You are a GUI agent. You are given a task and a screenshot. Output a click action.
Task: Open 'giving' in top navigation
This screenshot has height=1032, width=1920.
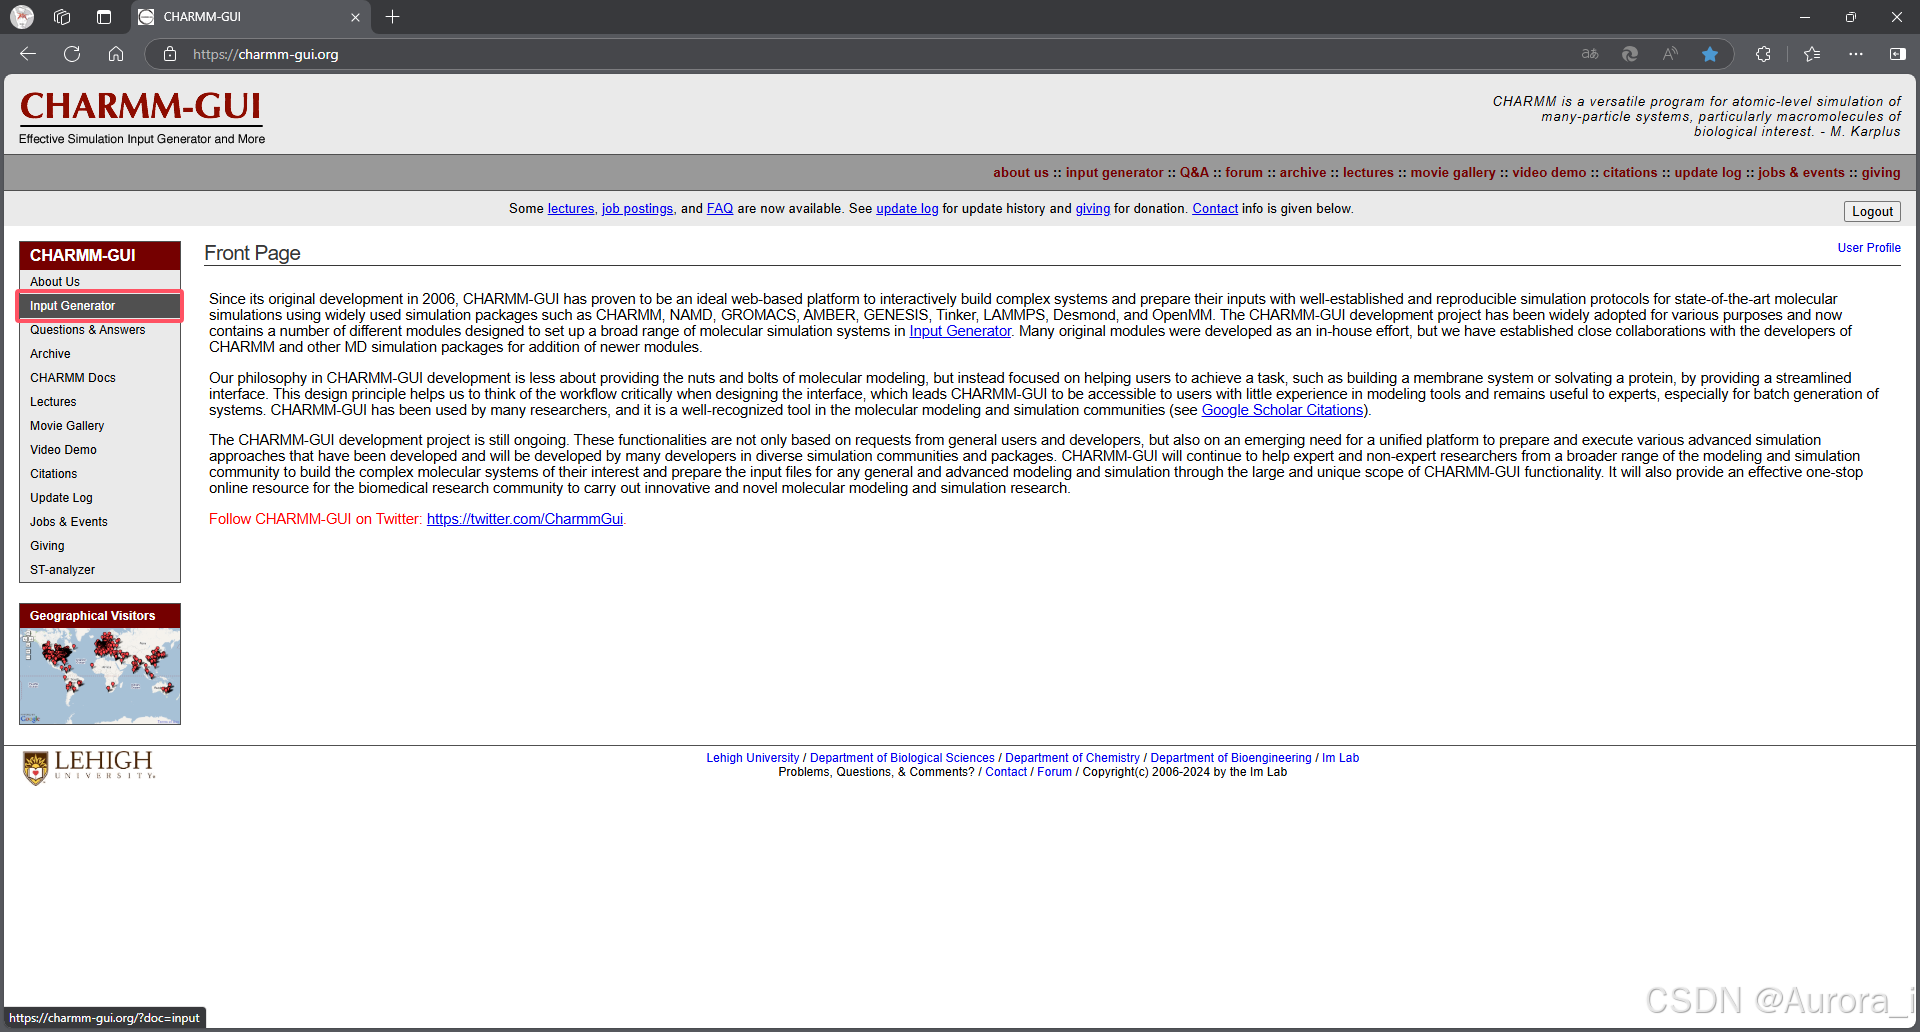pyautogui.click(x=1881, y=173)
